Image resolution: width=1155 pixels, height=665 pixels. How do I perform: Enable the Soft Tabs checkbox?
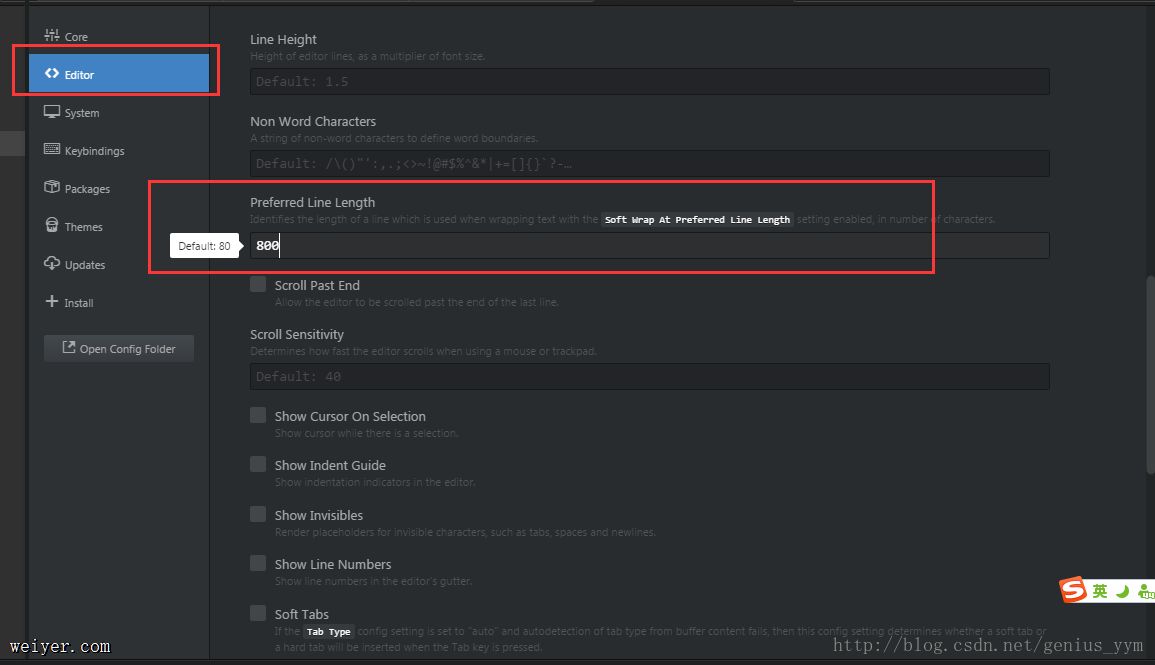click(x=258, y=614)
